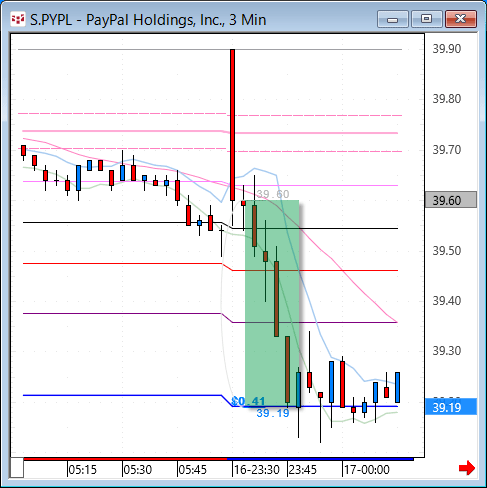
Task: Click the 39.40 price axis label
Action: 447,301
